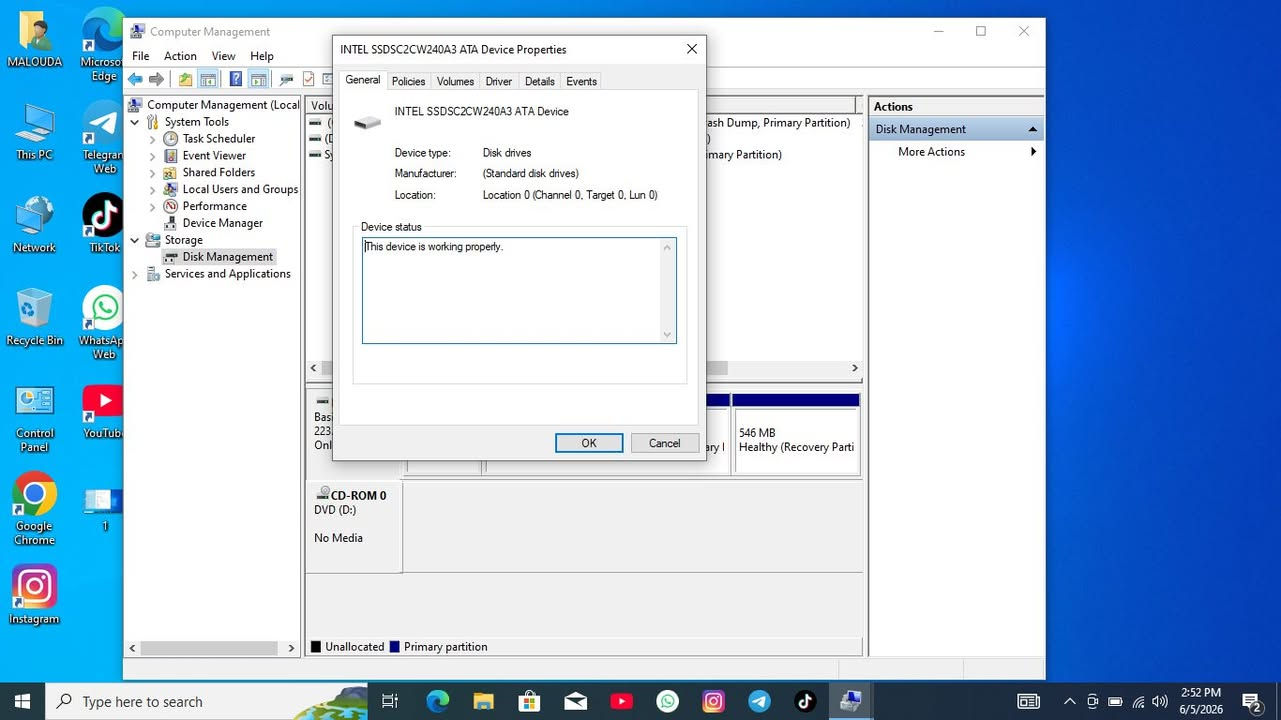
Task: Select the Recycle Bin desktop icon
Action: pyautogui.click(x=34, y=316)
